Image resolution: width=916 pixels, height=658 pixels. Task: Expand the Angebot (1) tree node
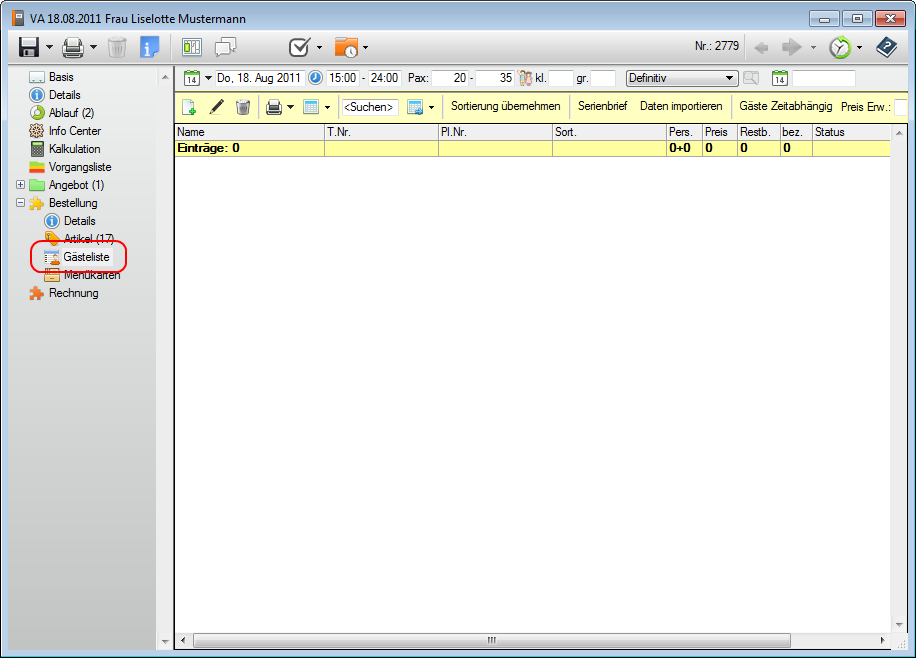coord(21,185)
